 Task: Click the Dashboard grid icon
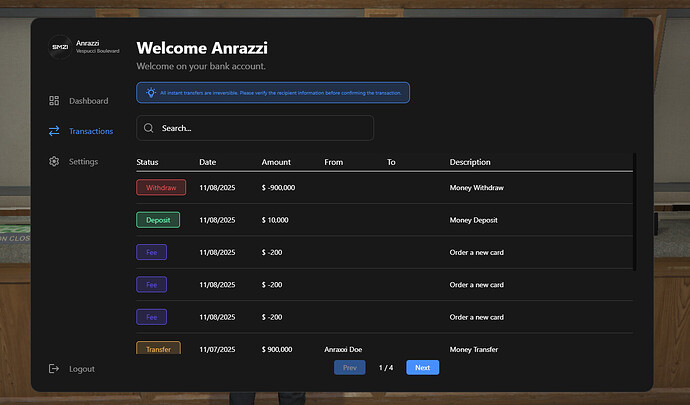click(x=54, y=101)
